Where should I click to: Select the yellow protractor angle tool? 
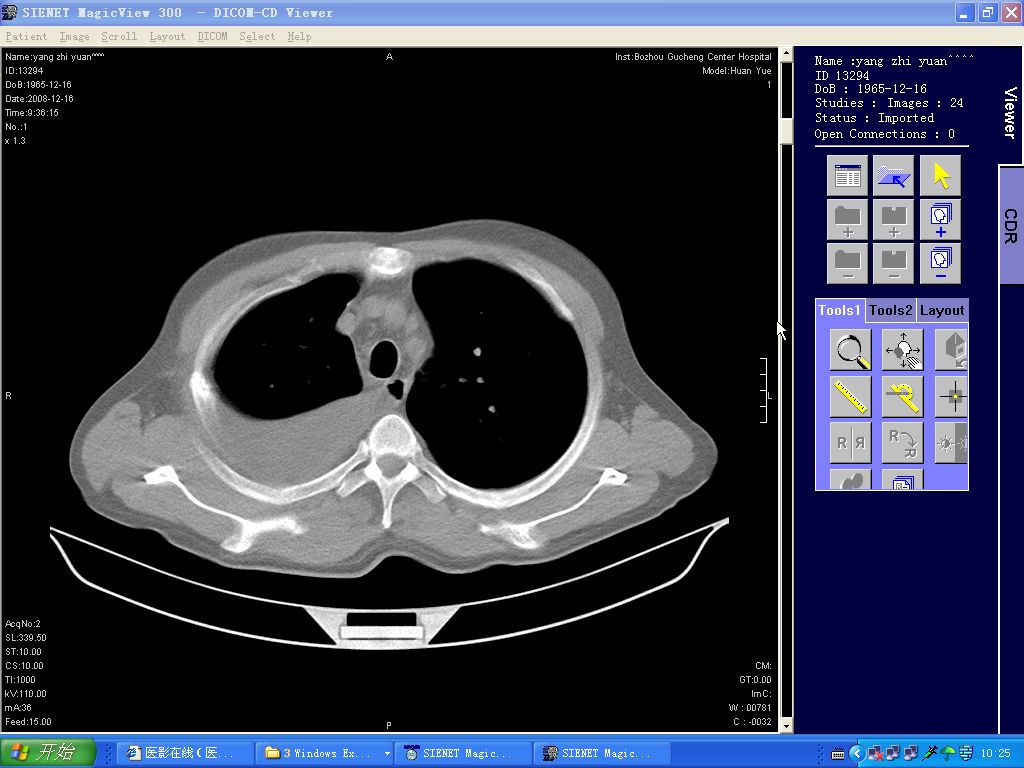click(x=903, y=396)
